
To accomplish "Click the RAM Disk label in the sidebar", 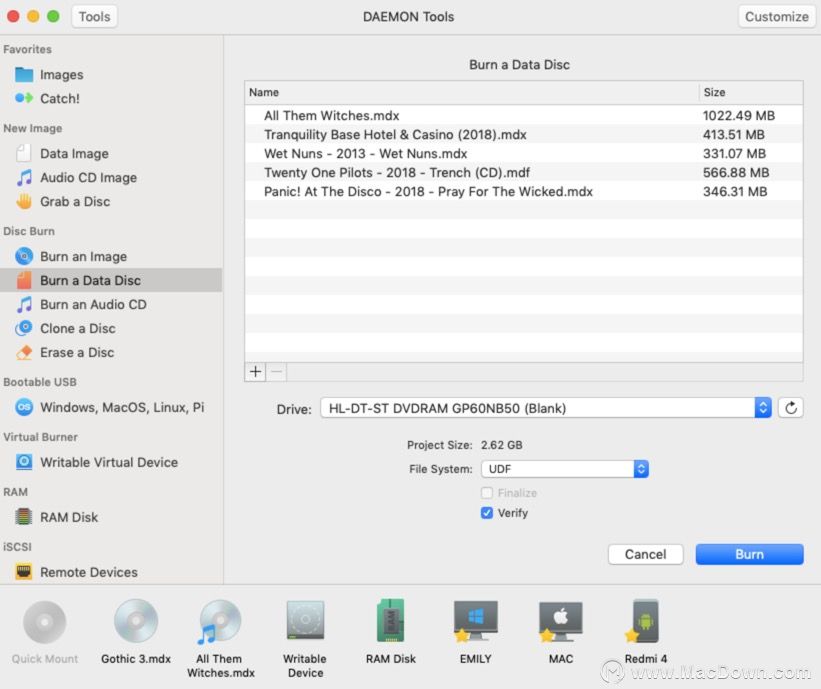I will click(x=69, y=517).
